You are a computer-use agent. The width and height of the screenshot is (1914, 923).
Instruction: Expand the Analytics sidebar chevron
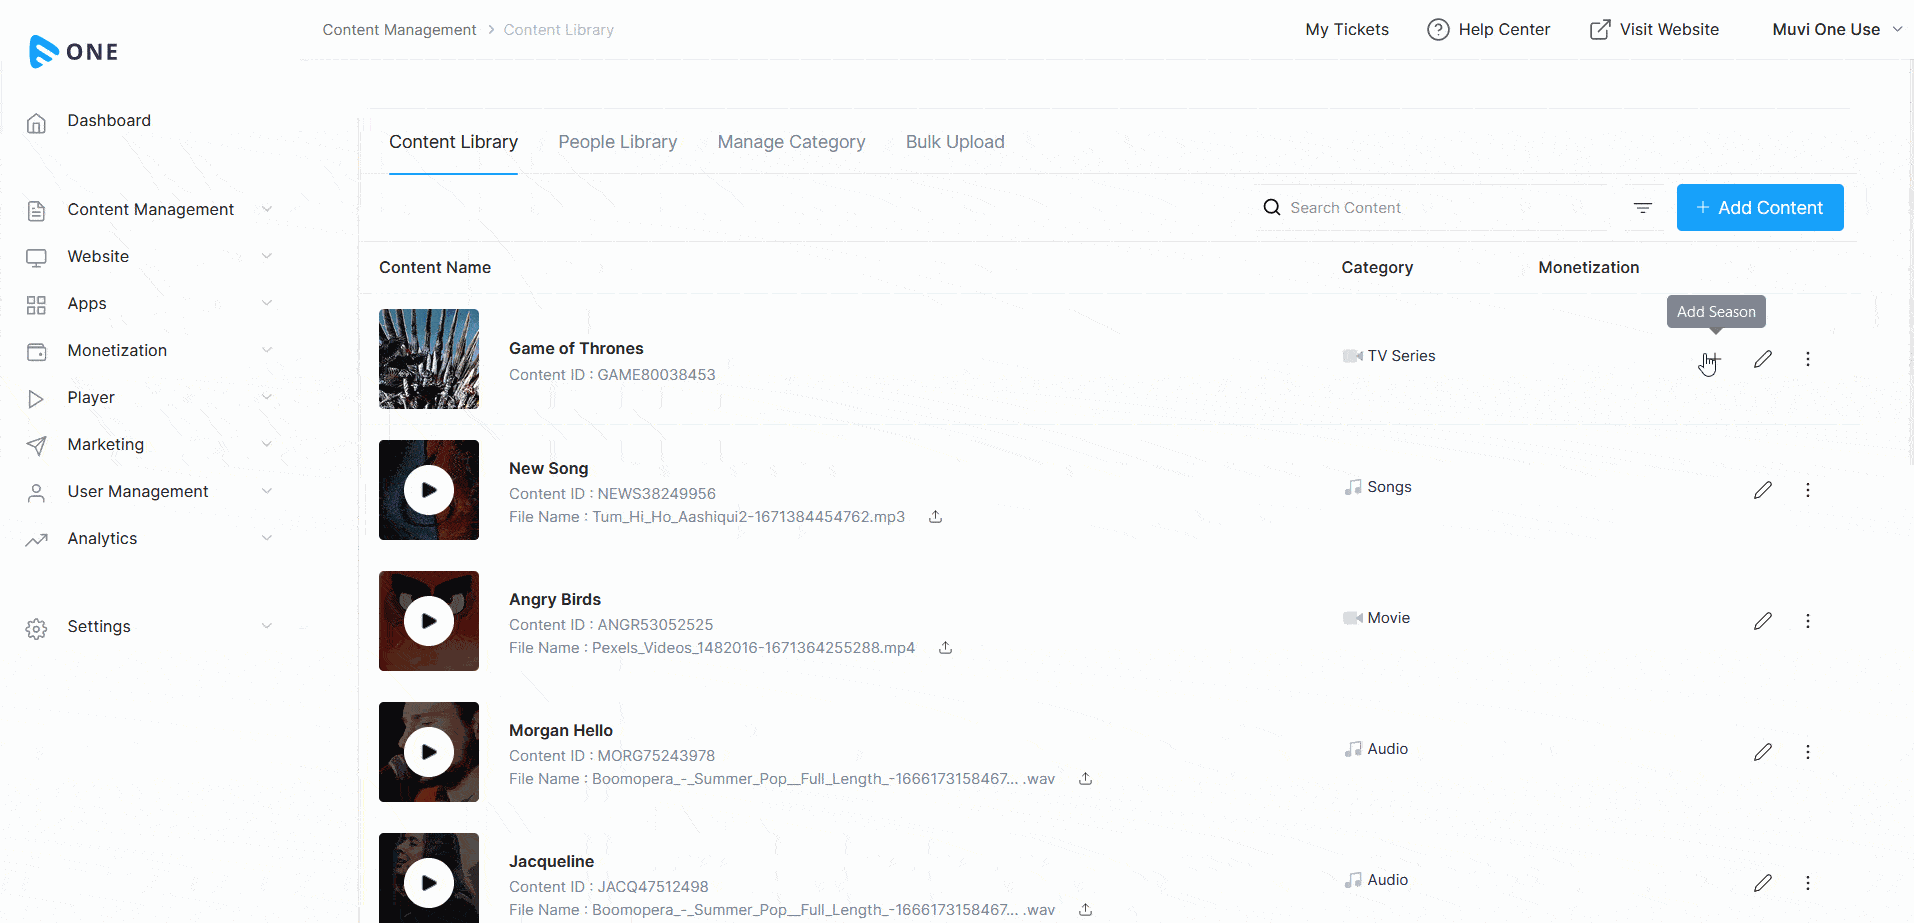pos(267,538)
